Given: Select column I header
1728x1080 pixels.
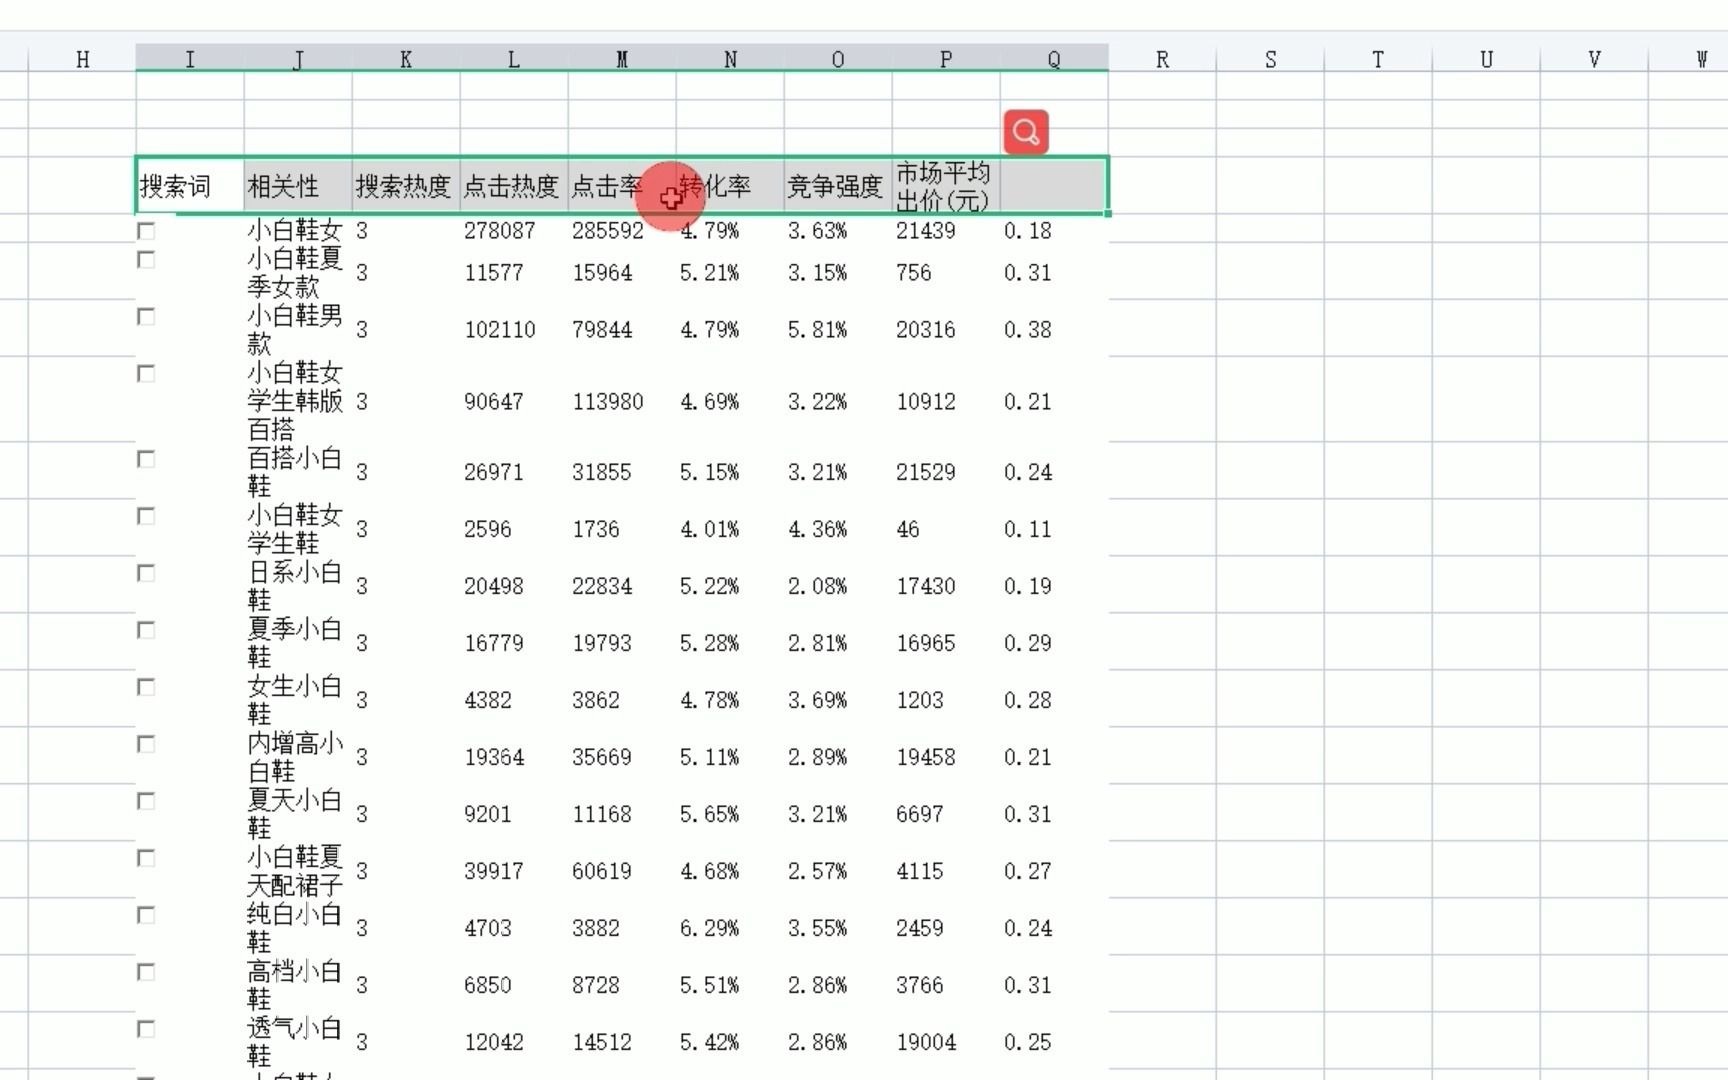Looking at the screenshot, I should (190, 59).
